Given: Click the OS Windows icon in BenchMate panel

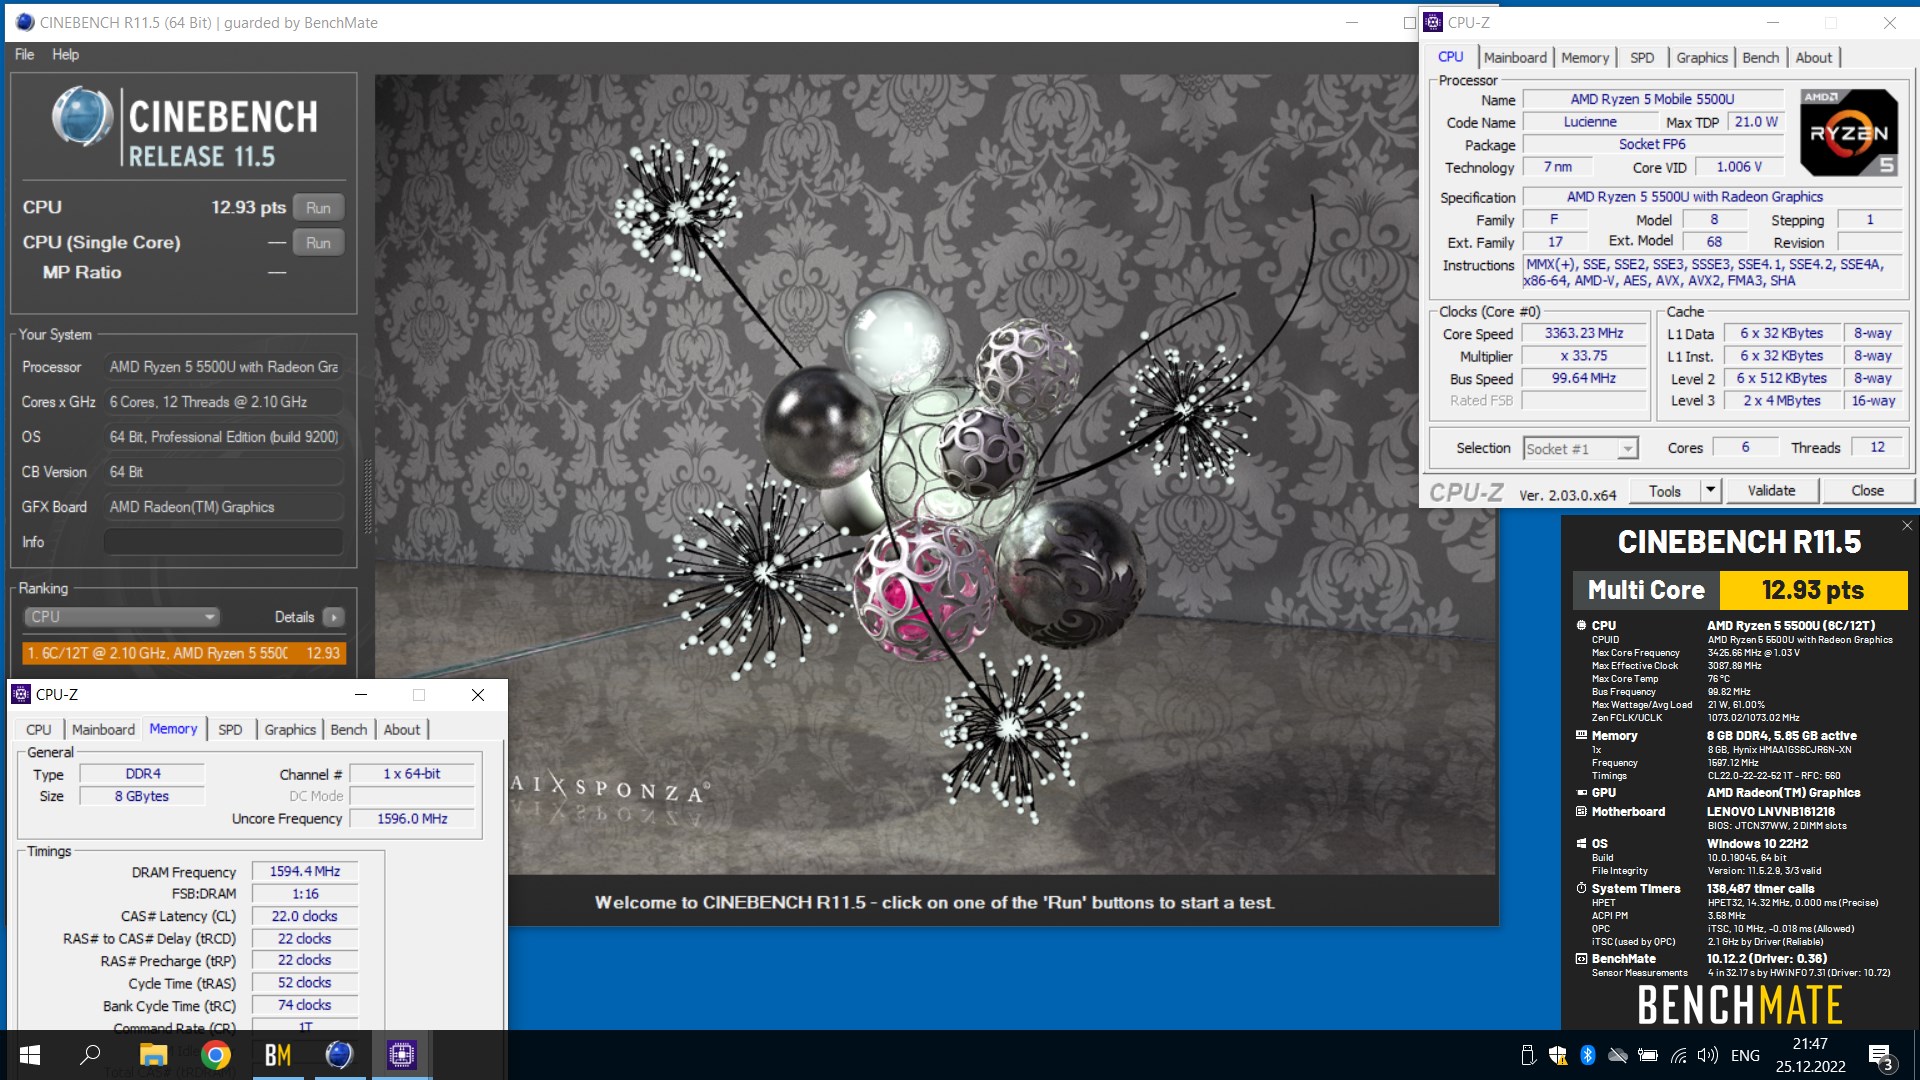Looking at the screenshot, I should (x=1581, y=843).
